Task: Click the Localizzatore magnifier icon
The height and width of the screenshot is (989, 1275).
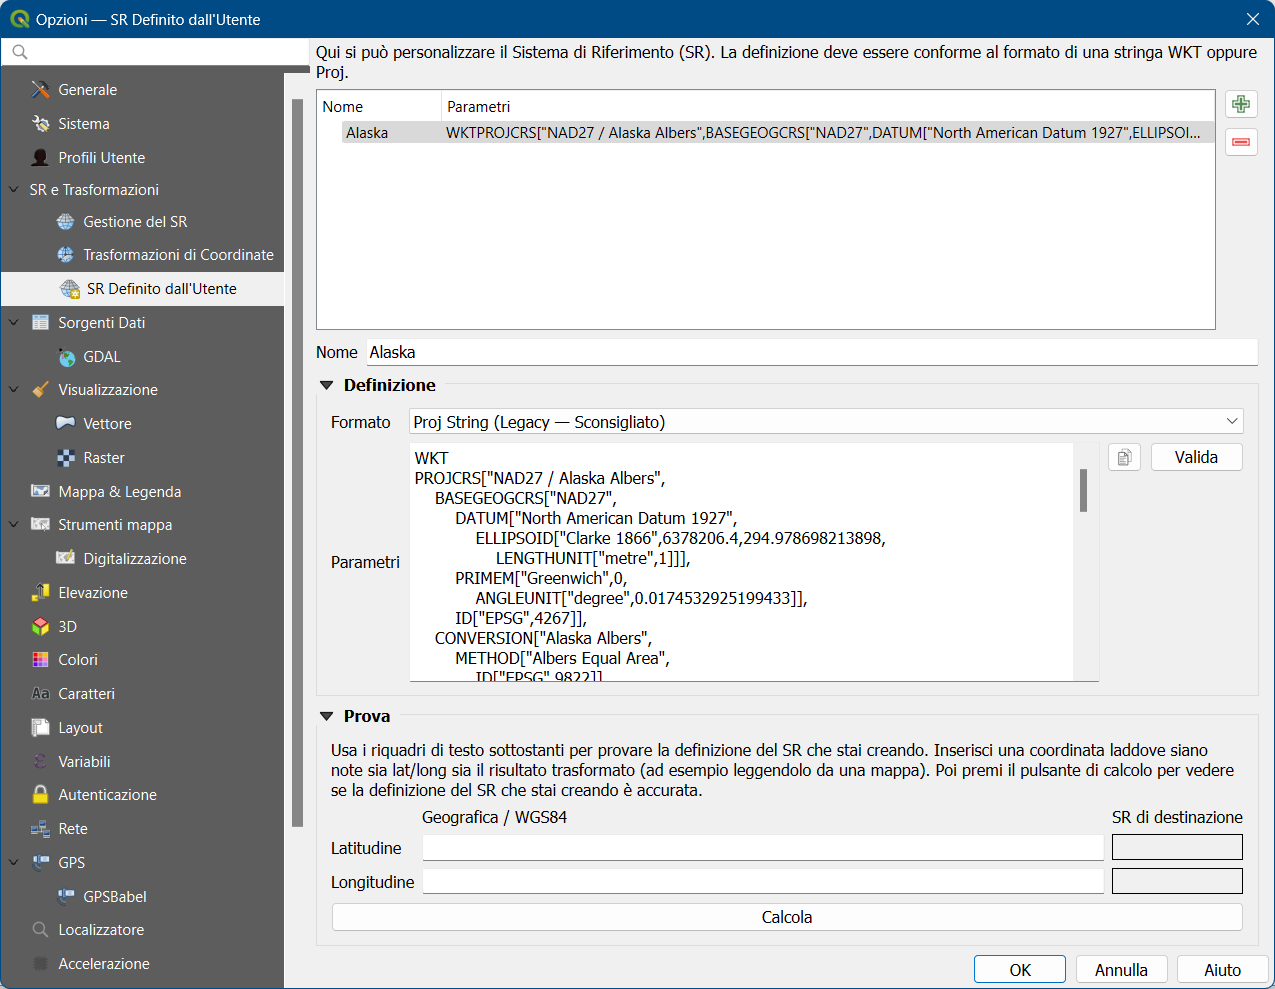Action: click(x=40, y=930)
